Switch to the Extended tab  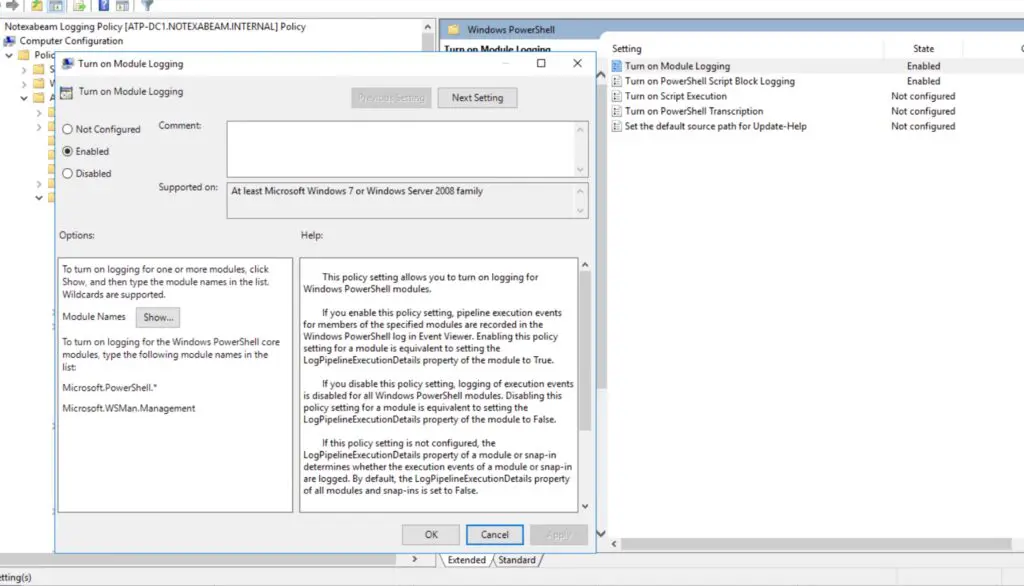pyautogui.click(x=466, y=560)
